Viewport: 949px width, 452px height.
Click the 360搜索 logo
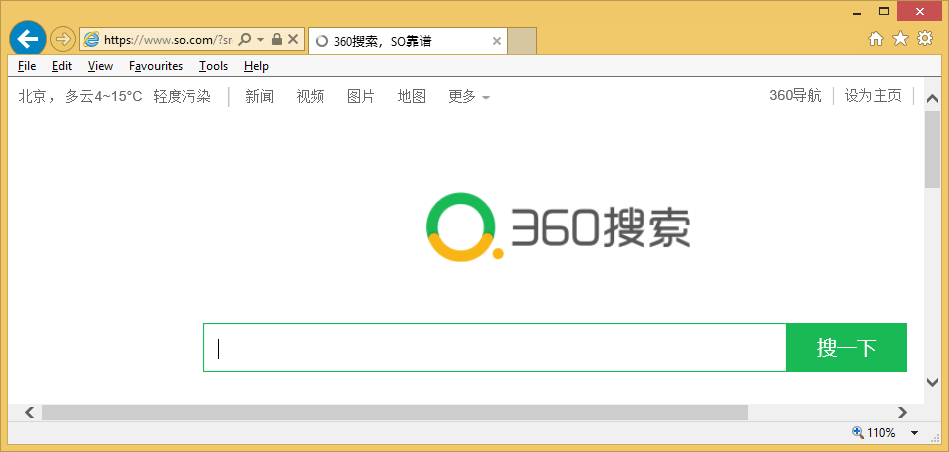click(x=557, y=226)
